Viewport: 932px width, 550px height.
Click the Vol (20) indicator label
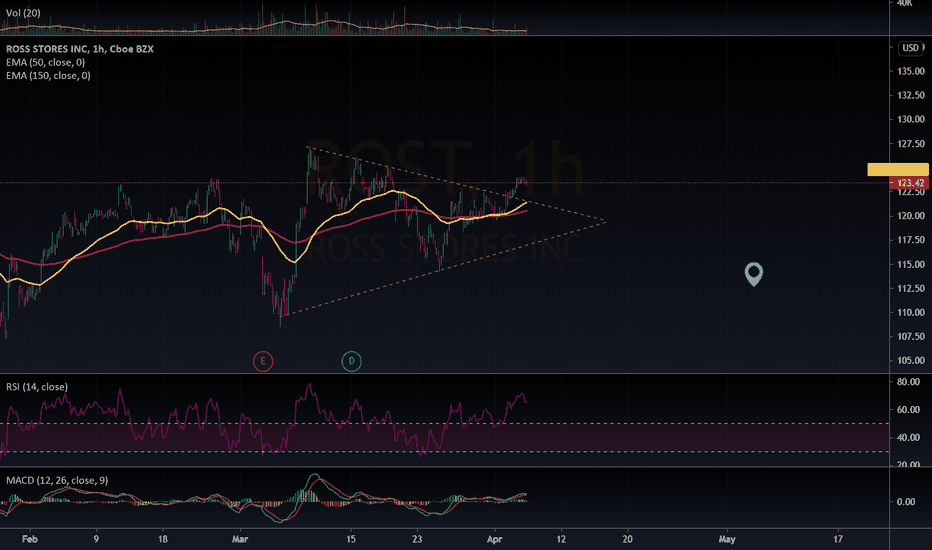pos(23,13)
